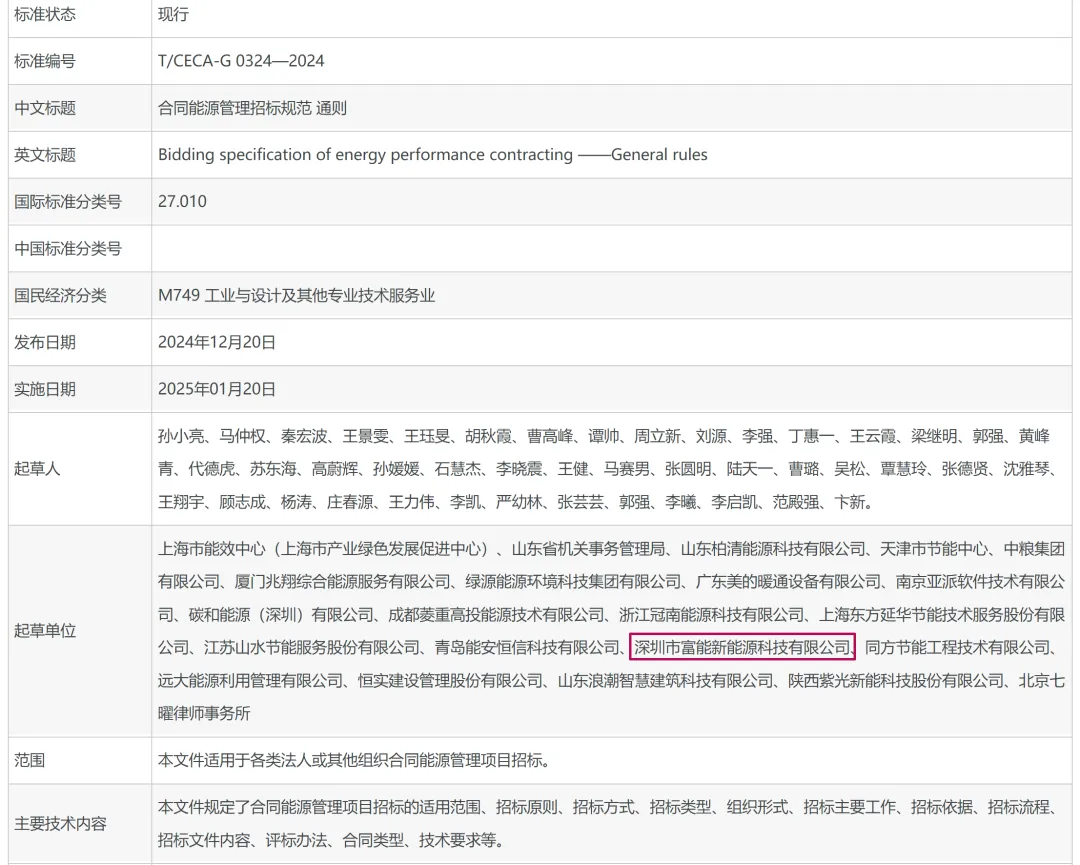Click the 发布日期 value 2024年12月20日

216,342
